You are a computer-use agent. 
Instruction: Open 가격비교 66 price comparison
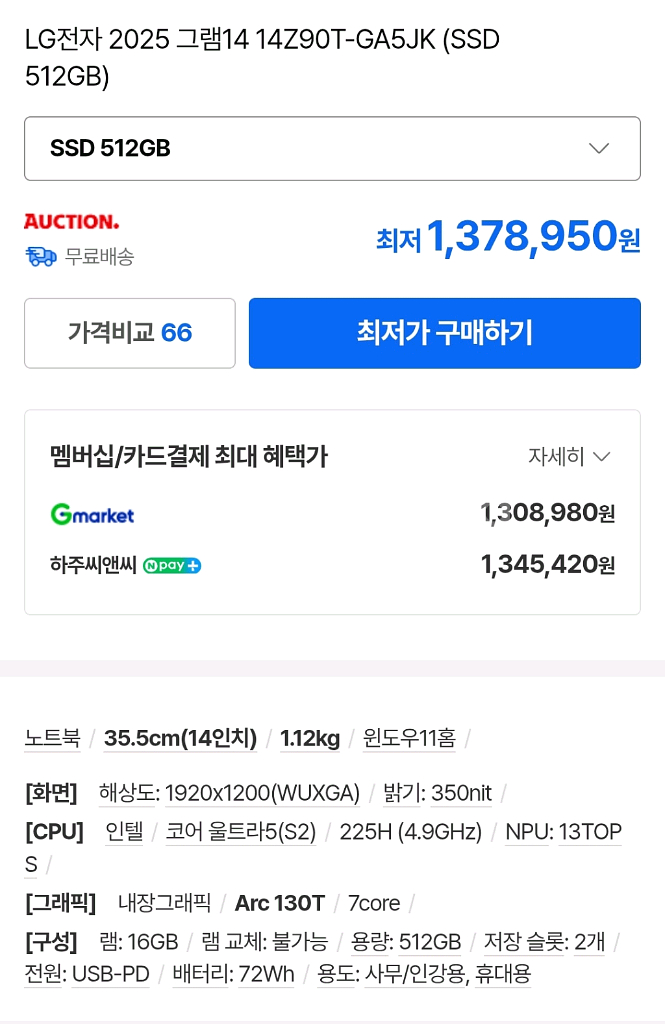tap(130, 333)
